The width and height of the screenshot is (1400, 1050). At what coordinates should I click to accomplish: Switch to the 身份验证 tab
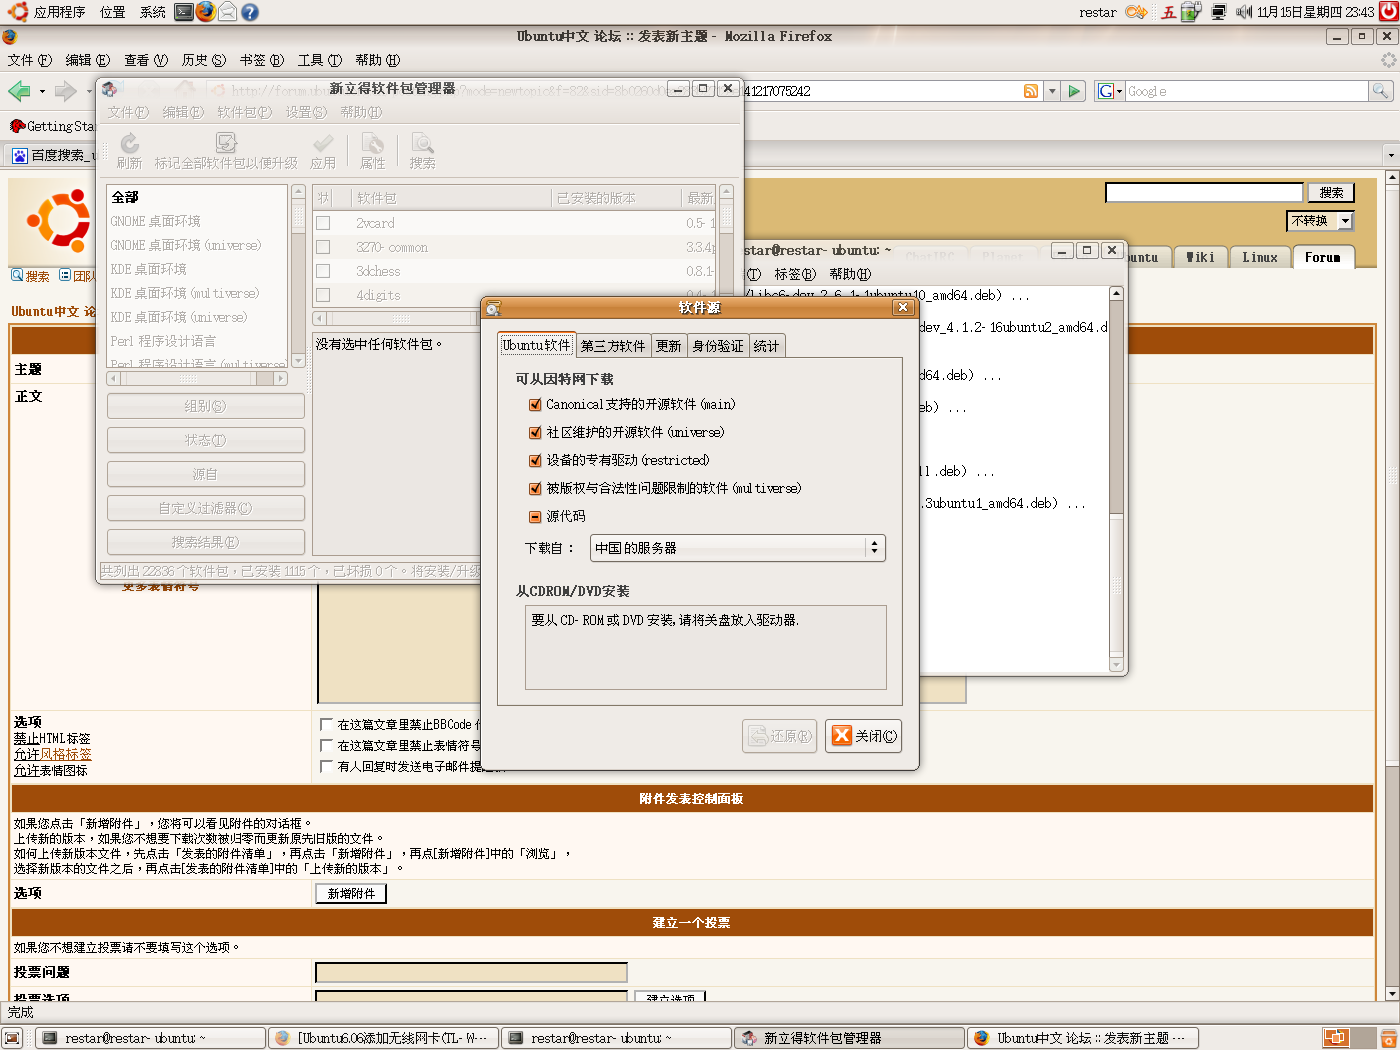tap(718, 346)
